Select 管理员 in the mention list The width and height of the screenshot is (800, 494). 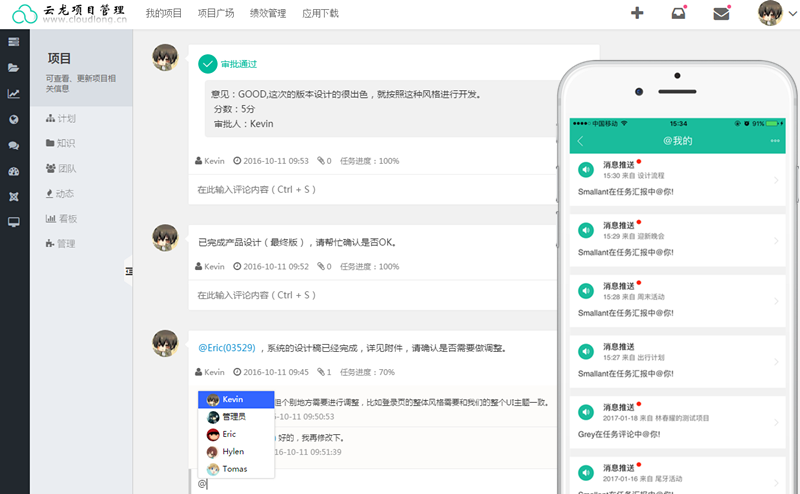click(236, 417)
